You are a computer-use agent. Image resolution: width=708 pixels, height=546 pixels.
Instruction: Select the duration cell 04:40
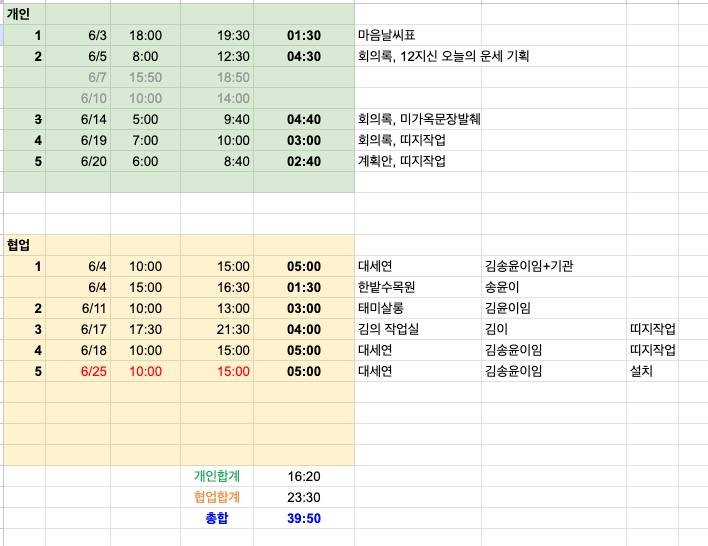point(304,119)
